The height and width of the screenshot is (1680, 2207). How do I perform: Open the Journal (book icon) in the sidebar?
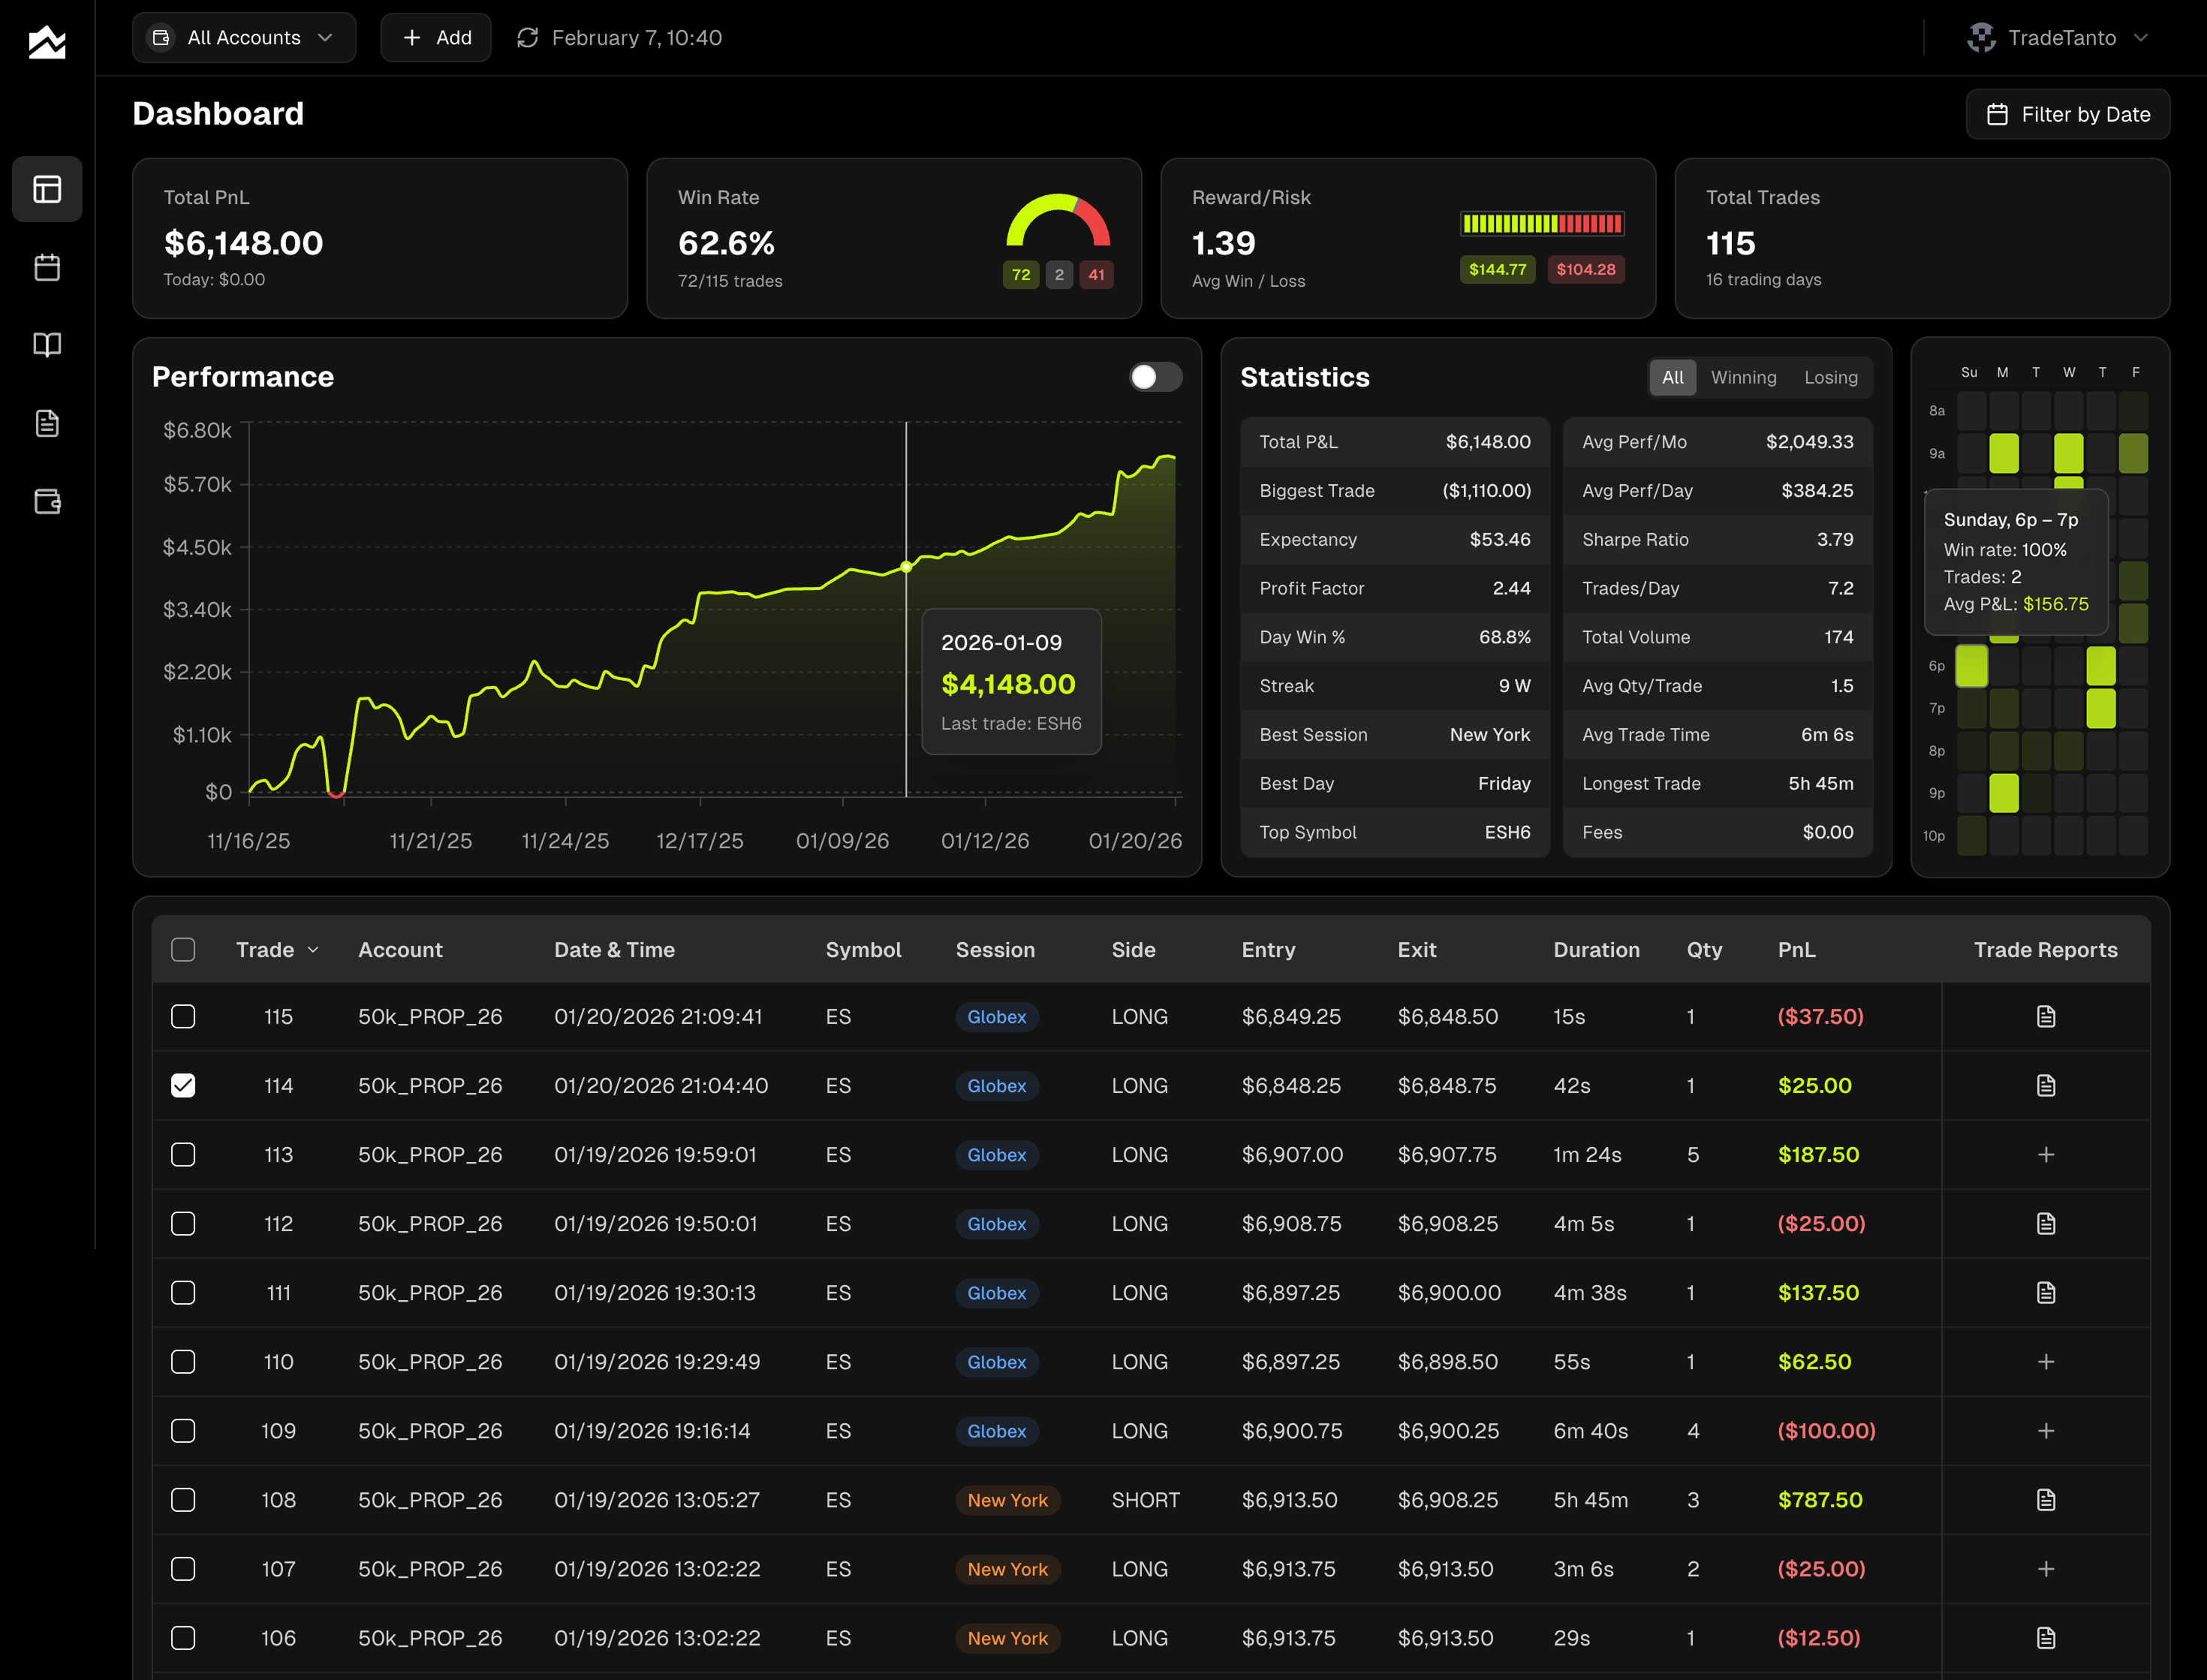click(x=47, y=345)
